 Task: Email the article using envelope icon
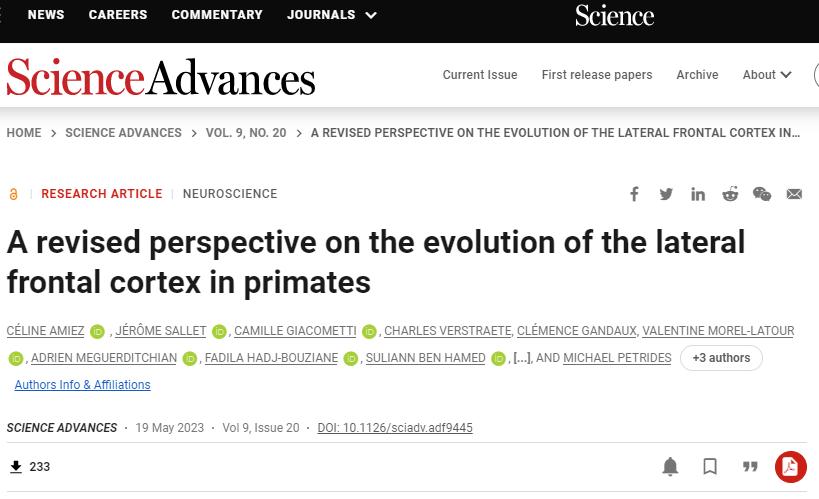click(x=794, y=194)
